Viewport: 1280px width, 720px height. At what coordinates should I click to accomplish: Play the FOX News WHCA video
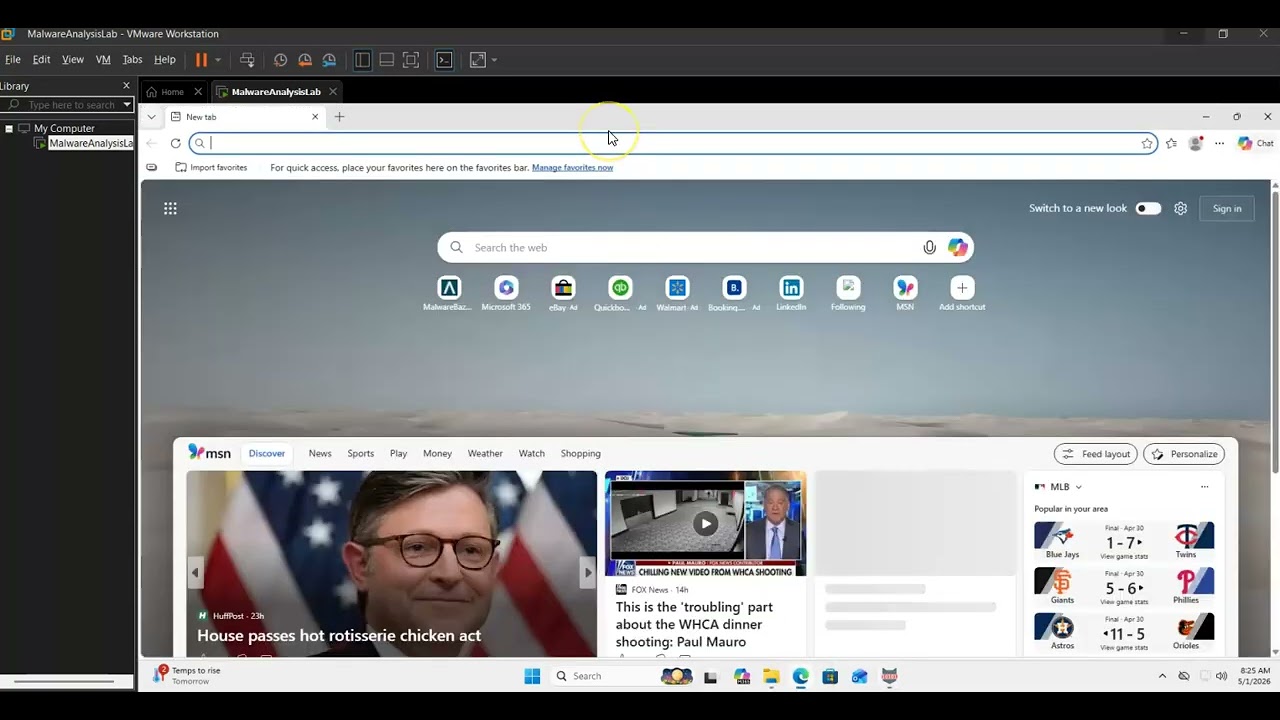tap(706, 524)
